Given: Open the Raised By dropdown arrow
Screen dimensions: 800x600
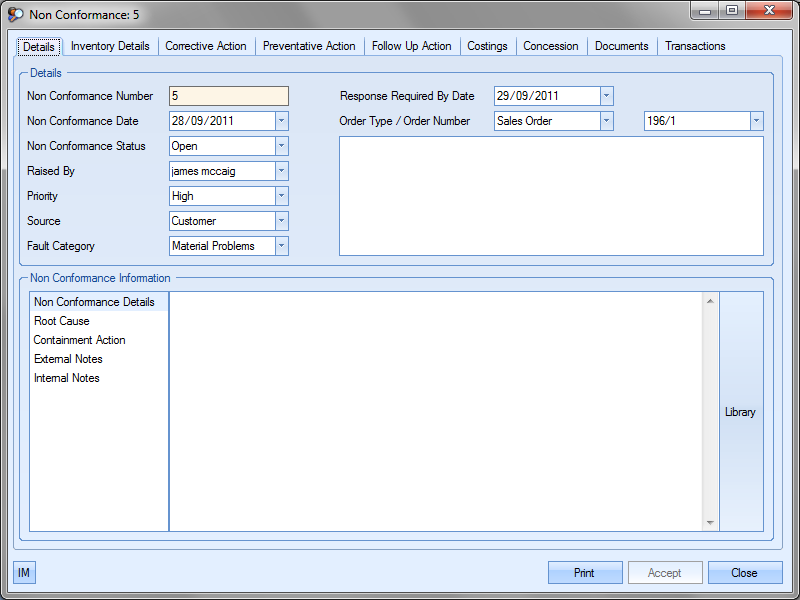Looking at the screenshot, I should (281, 171).
